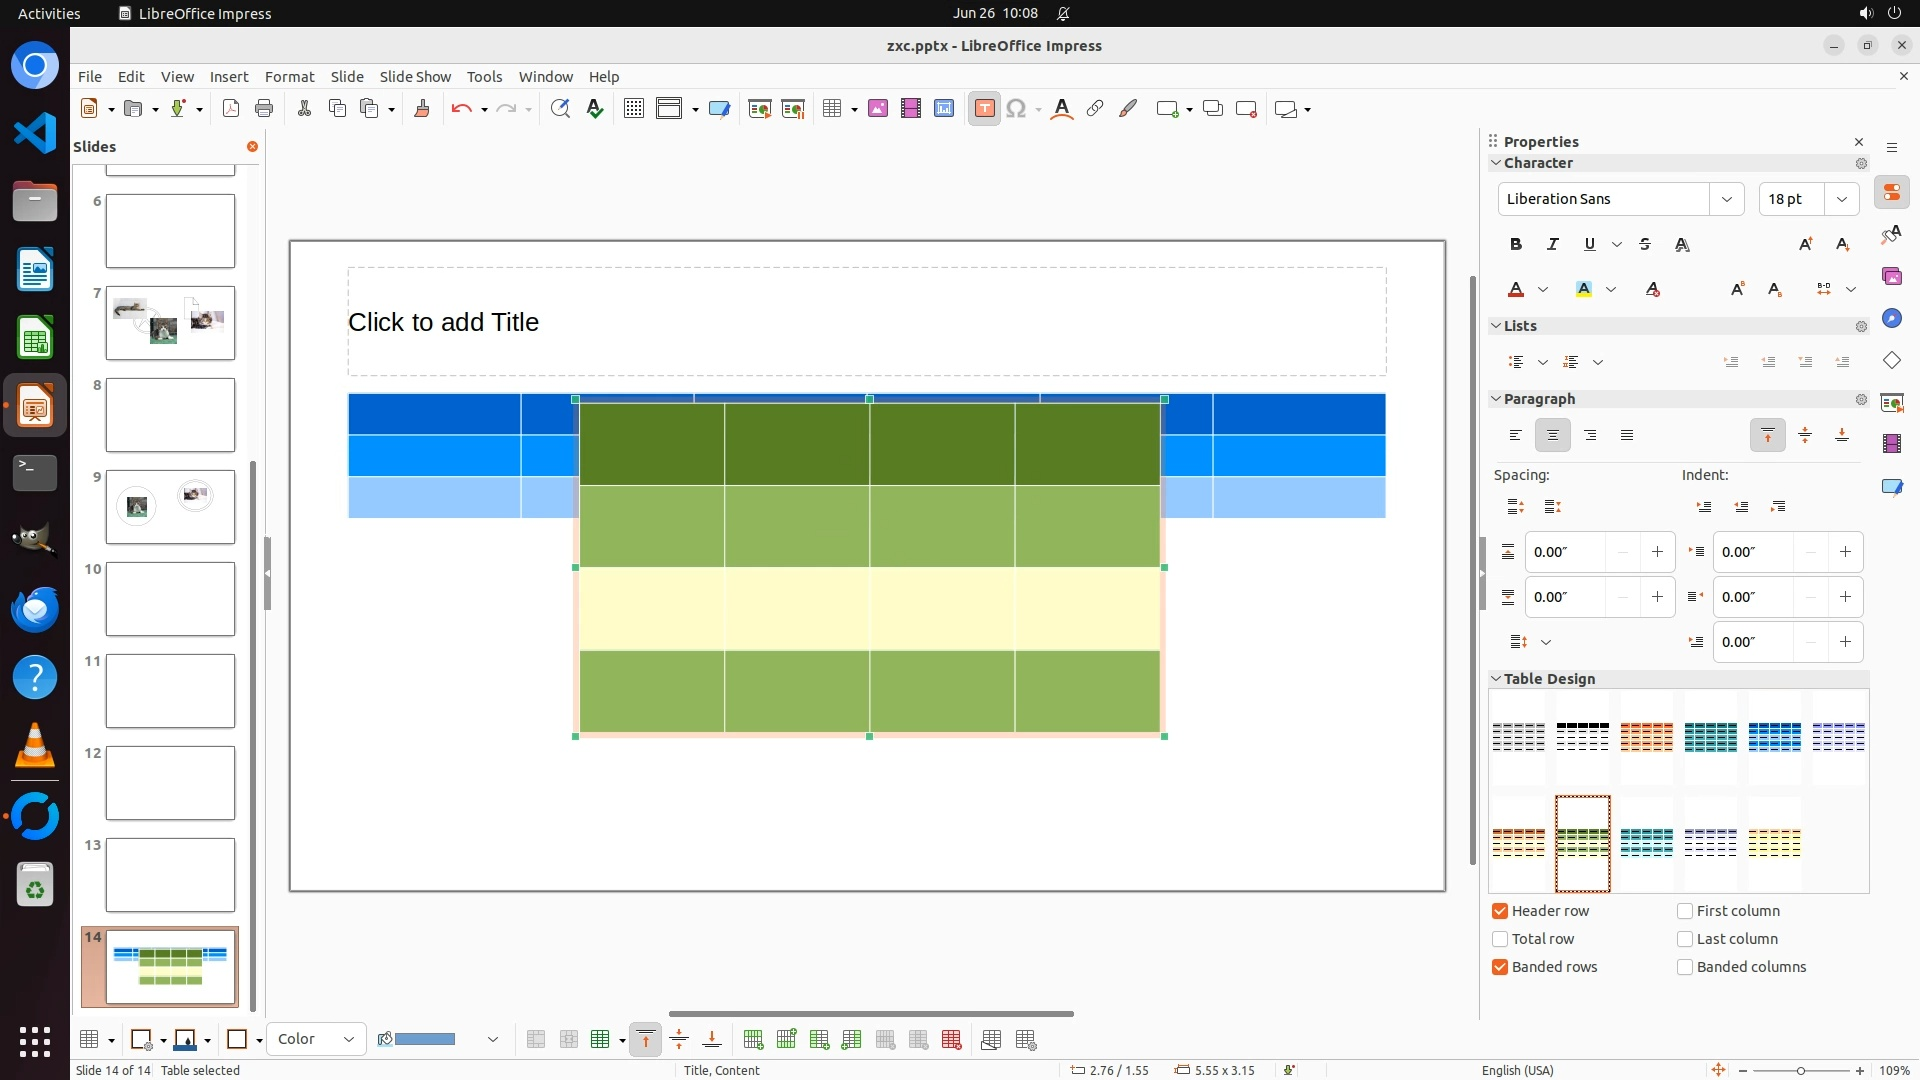This screenshot has width=1920, height=1080.
Task: Align paragraph text to the right
Action: pyautogui.click(x=1590, y=435)
